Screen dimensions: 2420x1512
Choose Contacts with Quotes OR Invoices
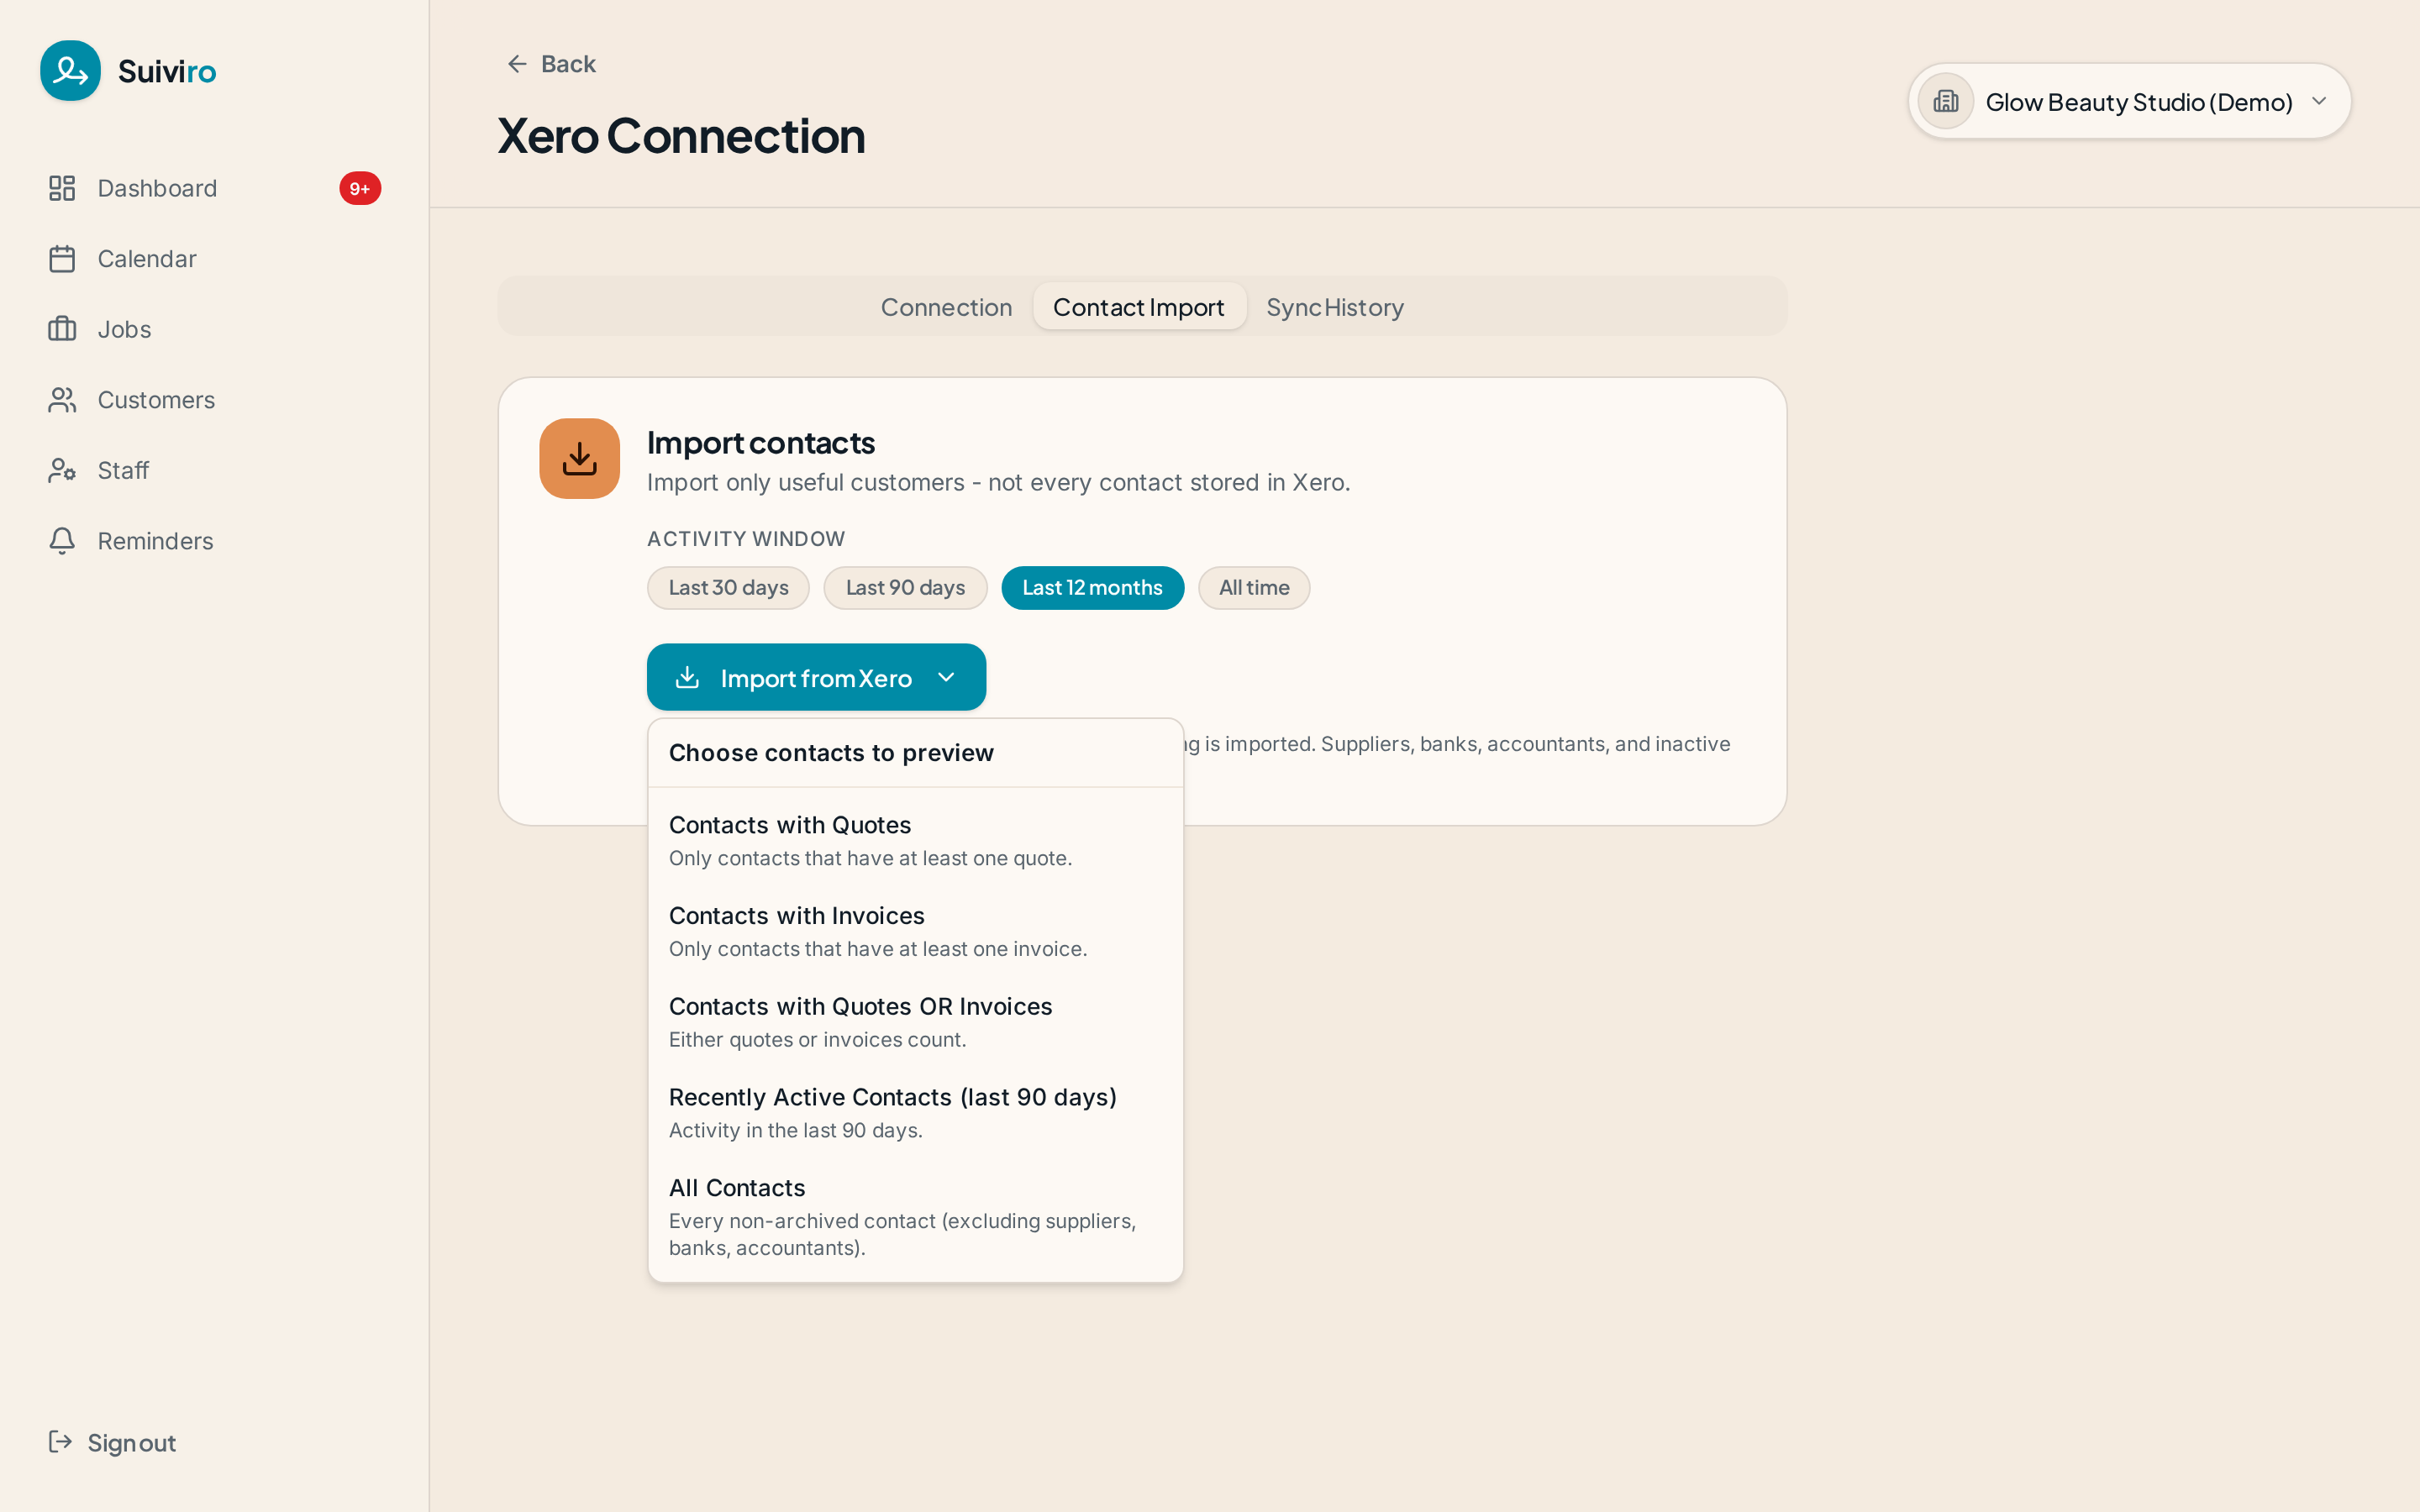coord(916,1022)
